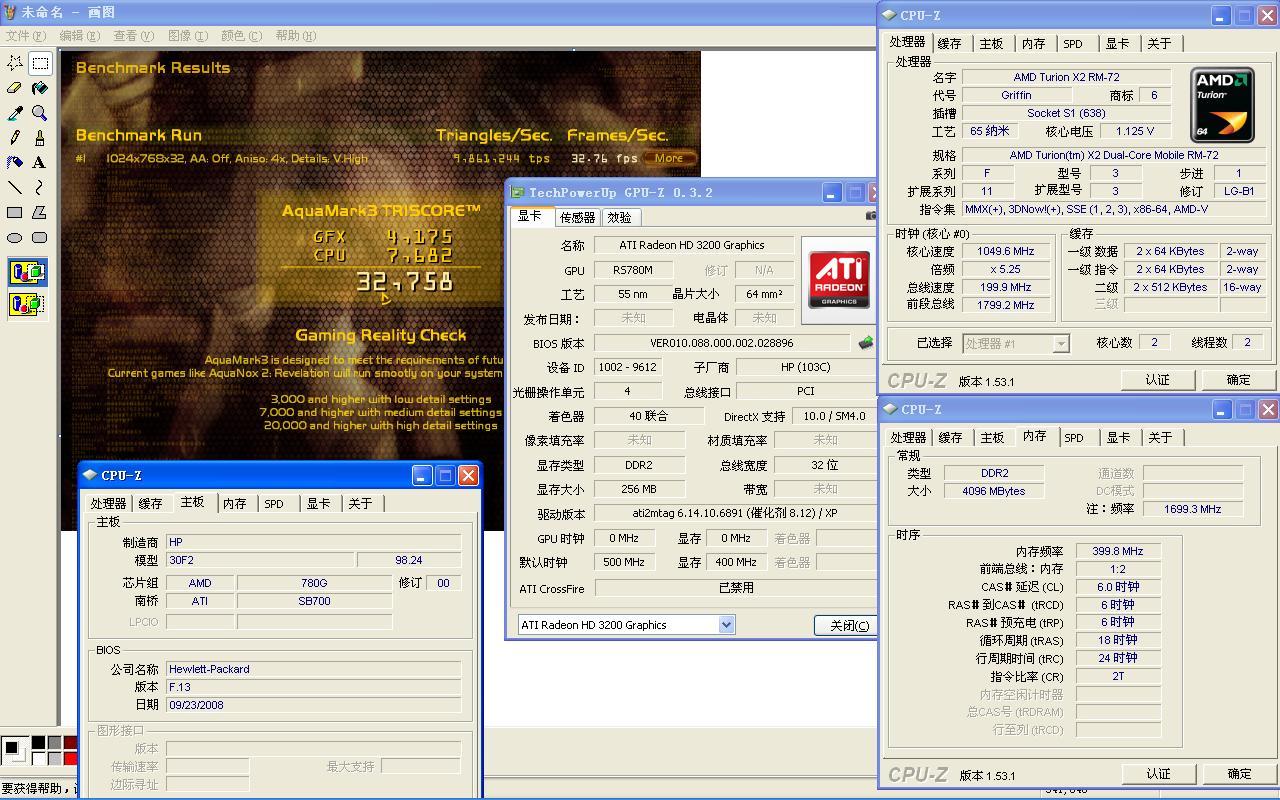Viewport: 1280px width, 800px height.
Task: Select the Text tool marked with letter A
Action: pos(40,162)
